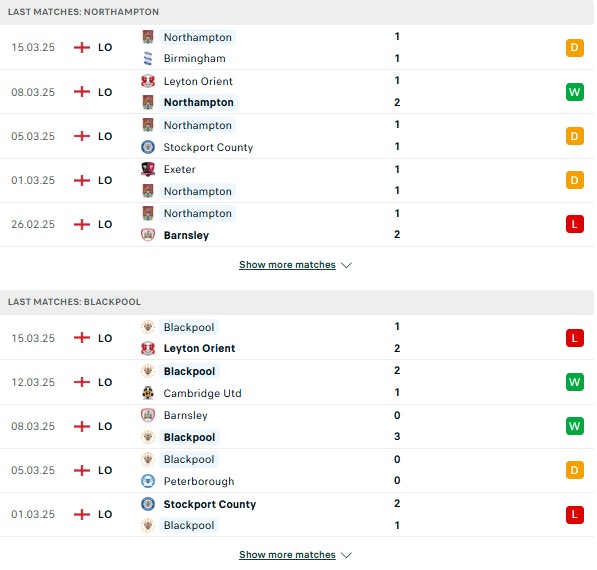The height and width of the screenshot is (570, 597).
Task: Click England flag on 15.03.25 Blackpool match
Action: tap(82, 338)
